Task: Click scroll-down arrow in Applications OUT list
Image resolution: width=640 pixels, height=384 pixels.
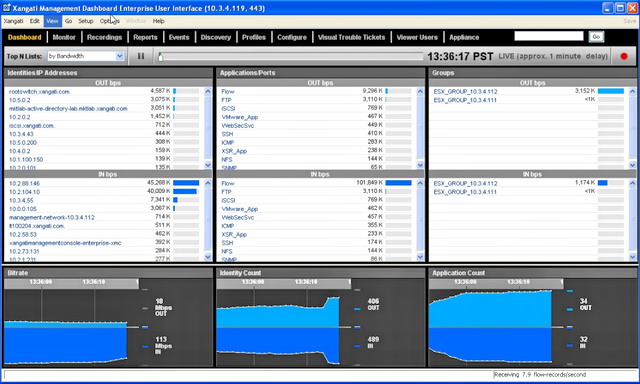Action: point(420,165)
